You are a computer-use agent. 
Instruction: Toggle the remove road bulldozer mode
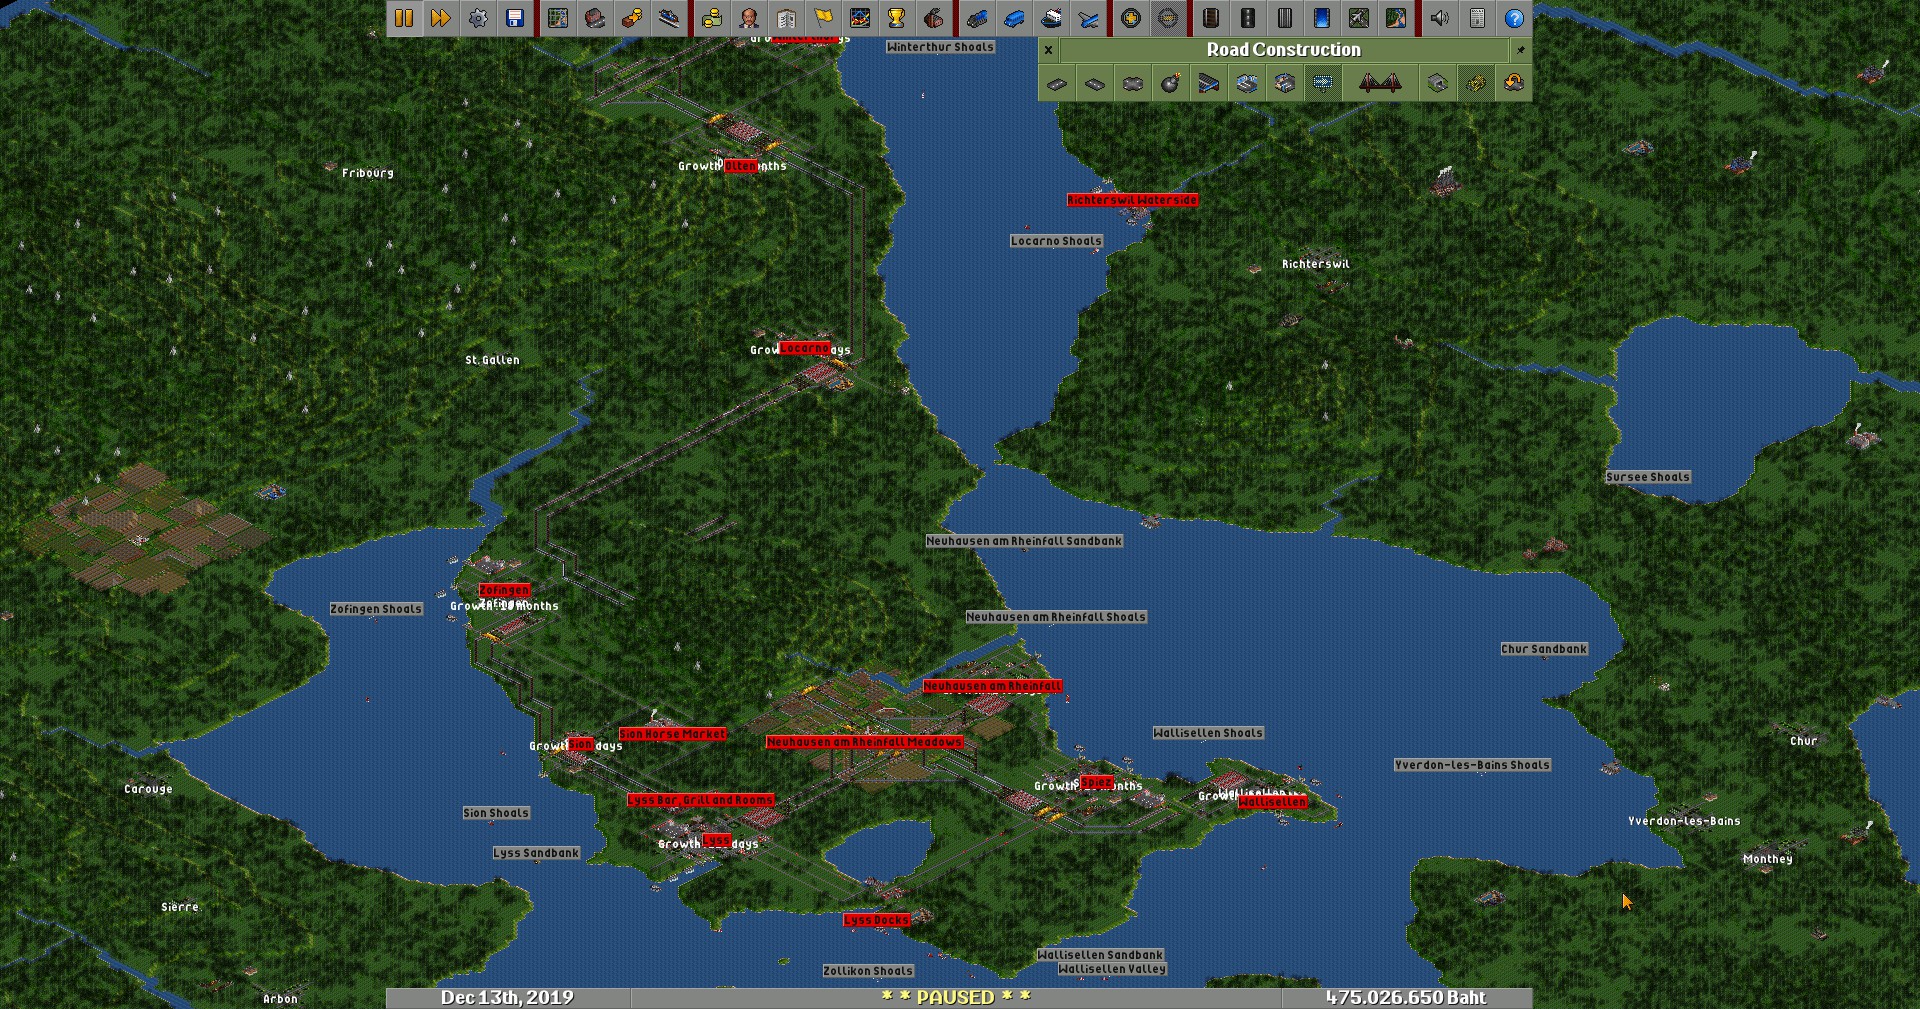[x=1475, y=84]
